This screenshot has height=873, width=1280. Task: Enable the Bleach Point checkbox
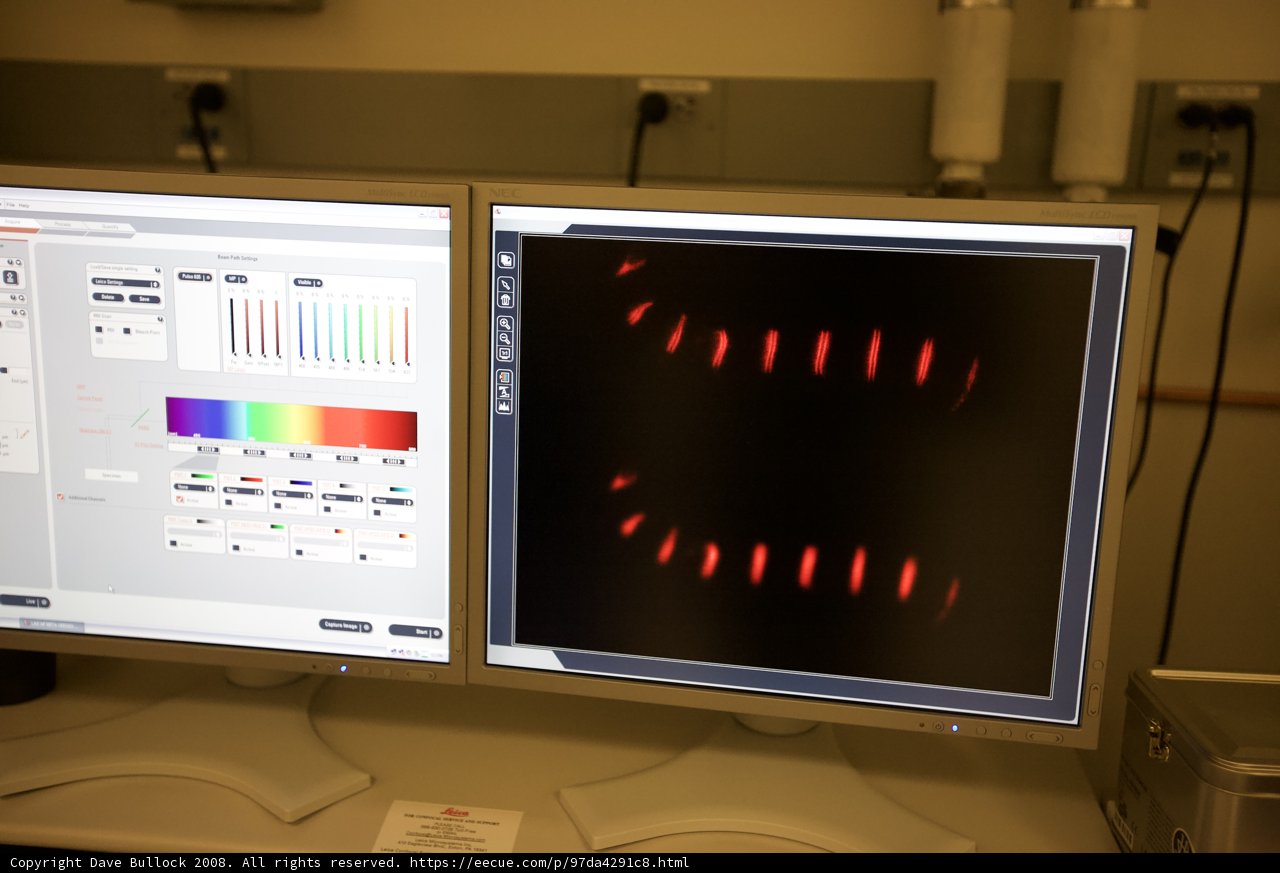127,331
